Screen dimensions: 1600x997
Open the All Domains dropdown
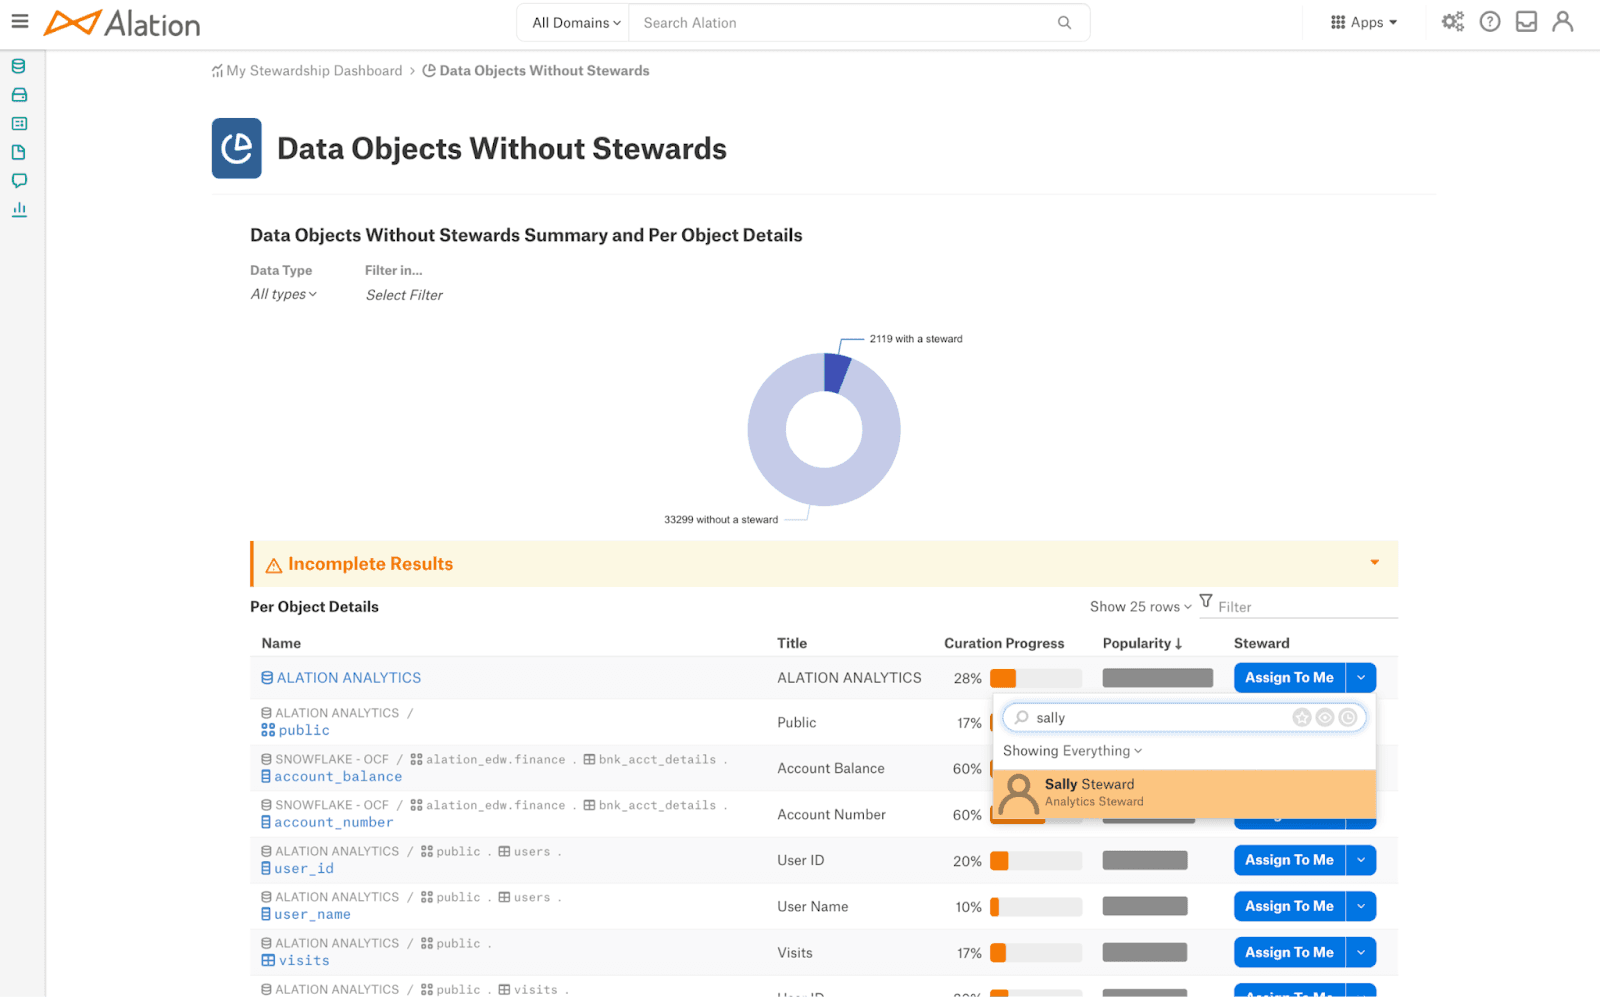[575, 23]
